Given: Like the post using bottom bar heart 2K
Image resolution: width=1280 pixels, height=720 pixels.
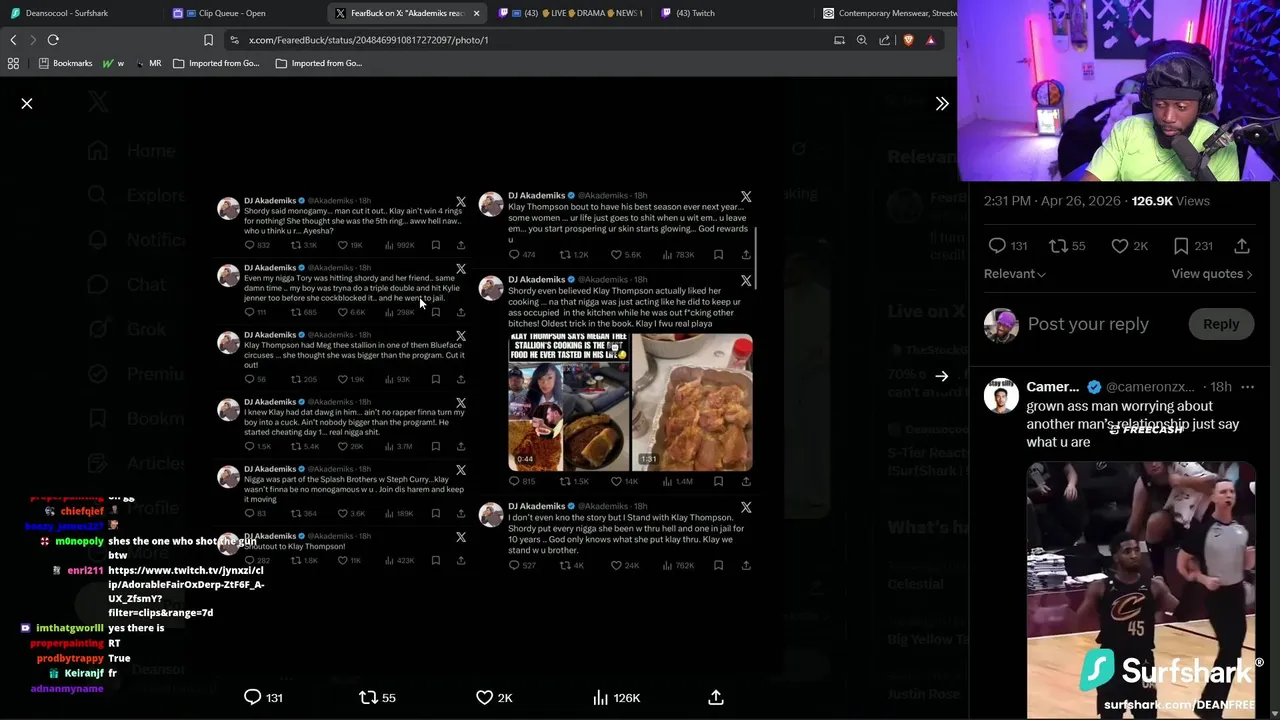Looking at the screenshot, I should (494, 698).
